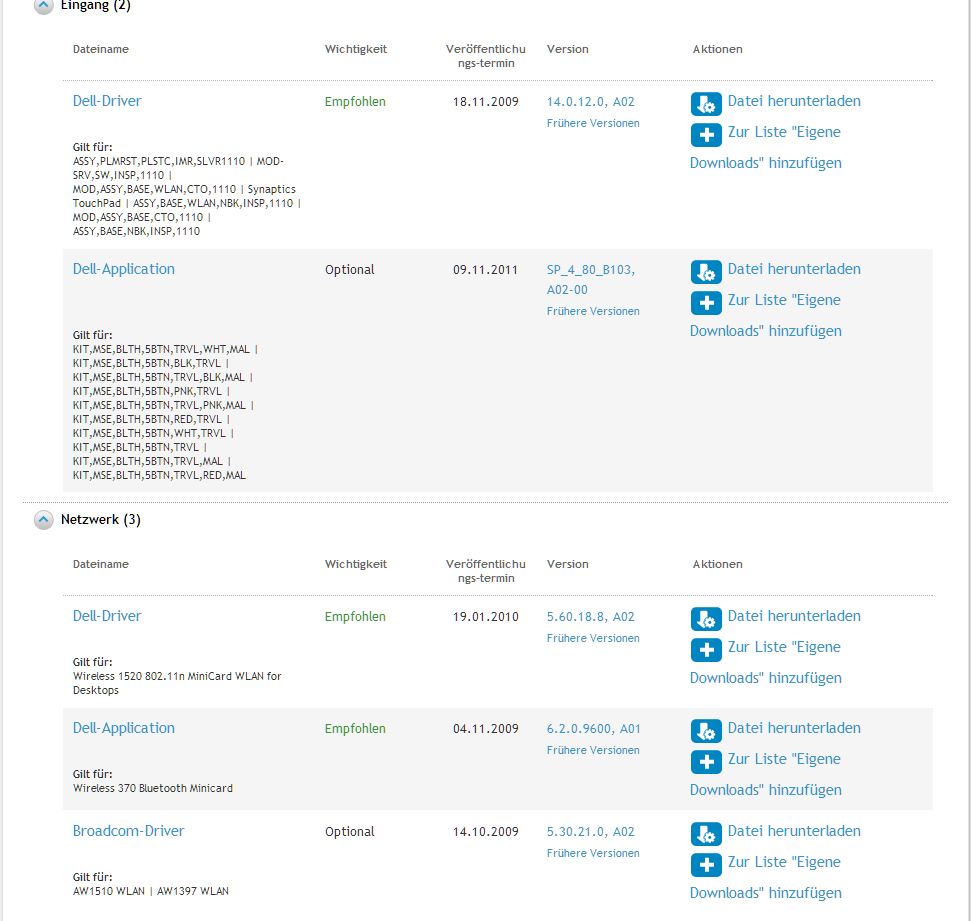Image resolution: width=971 pixels, height=921 pixels.
Task: Open Dell-Driver link dated 19.01.2010
Action: tap(107, 616)
